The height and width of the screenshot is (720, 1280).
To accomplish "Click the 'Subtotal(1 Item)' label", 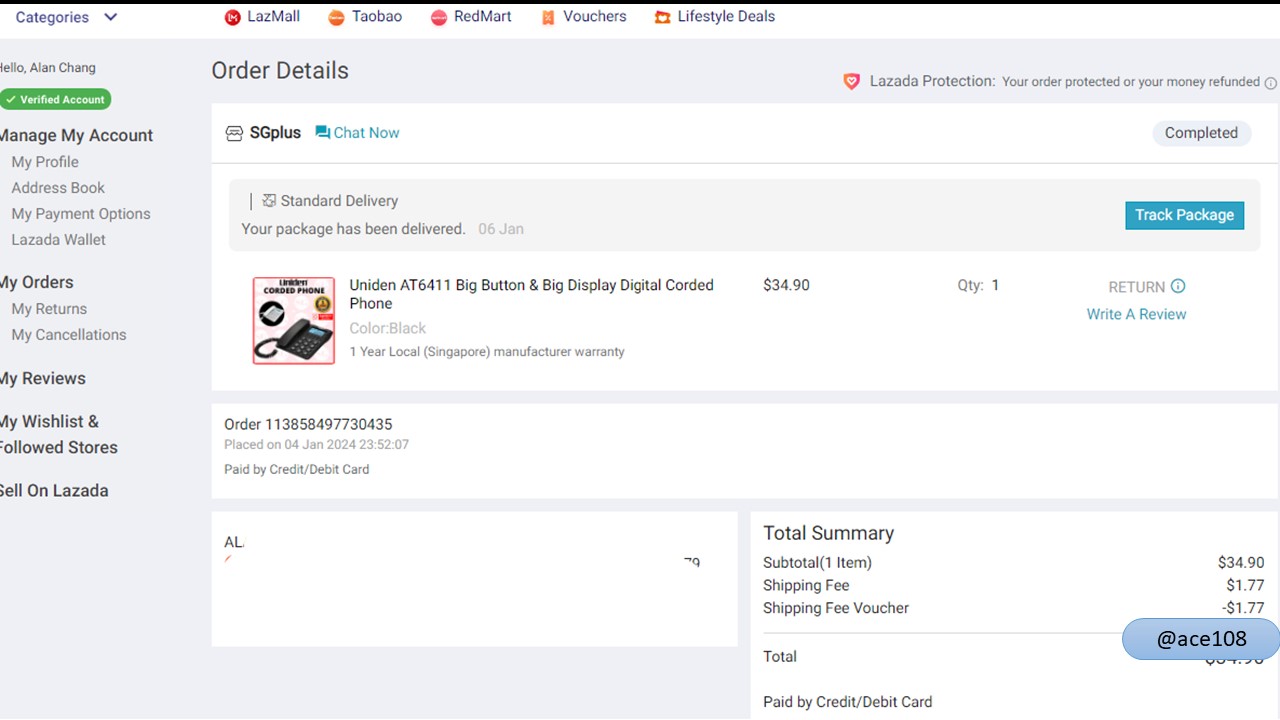I will click(x=817, y=563).
